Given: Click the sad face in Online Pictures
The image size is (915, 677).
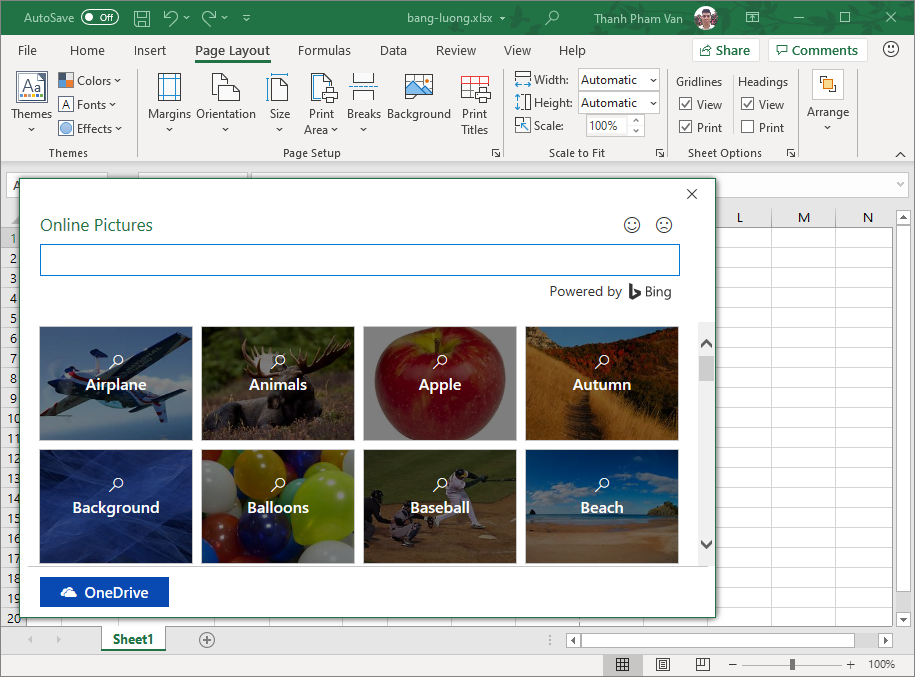Looking at the screenshot, I should pos(664,225).
